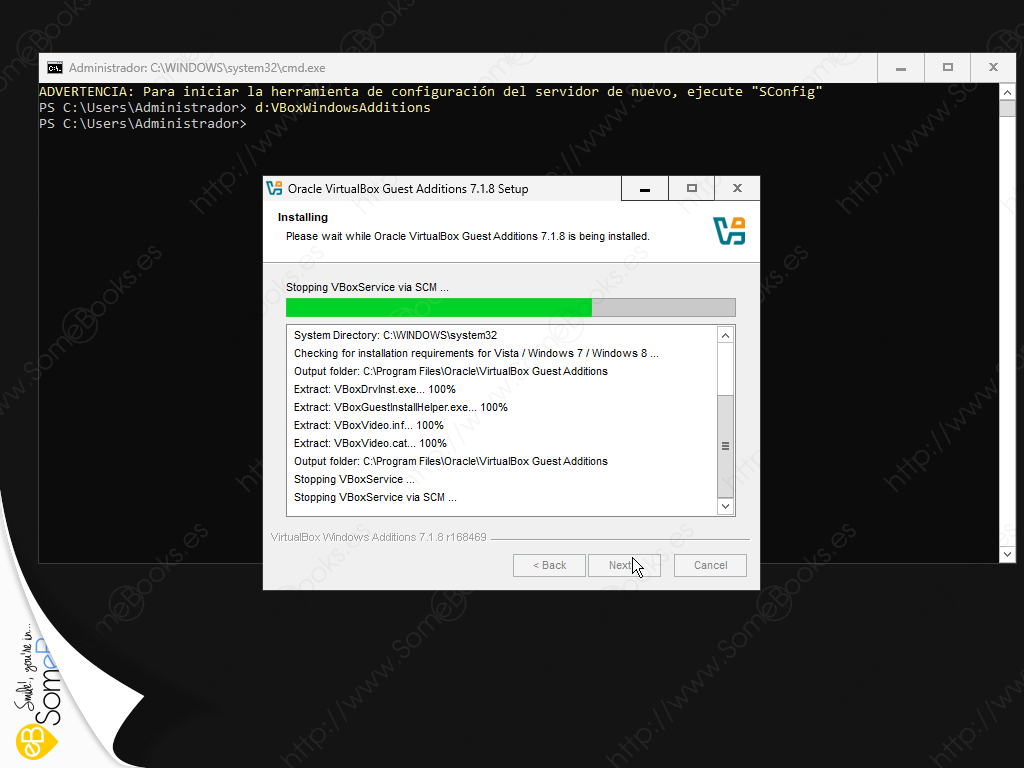The height and width of the screenshot is (768, 1024).
Task: Click the "Next" button in the installer
Action: pos(624,565)
